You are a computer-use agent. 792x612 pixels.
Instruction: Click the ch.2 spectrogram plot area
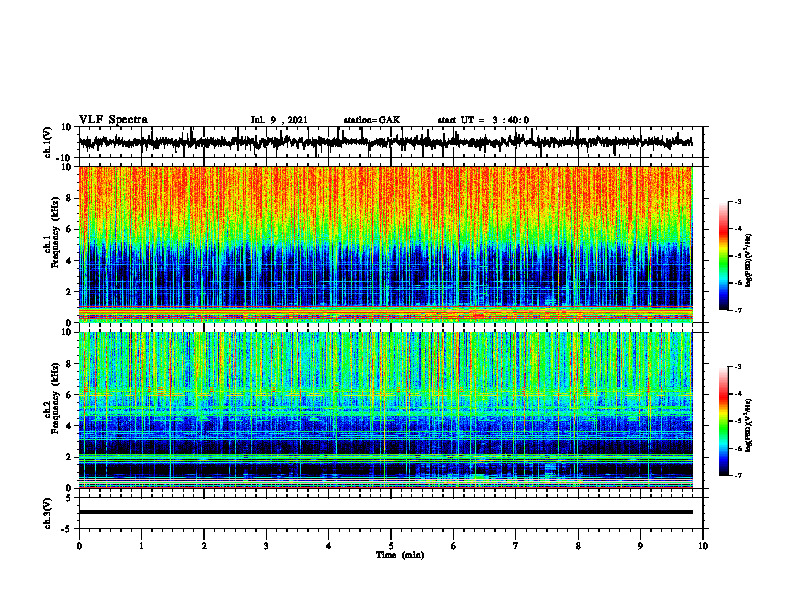pos(385,410)
